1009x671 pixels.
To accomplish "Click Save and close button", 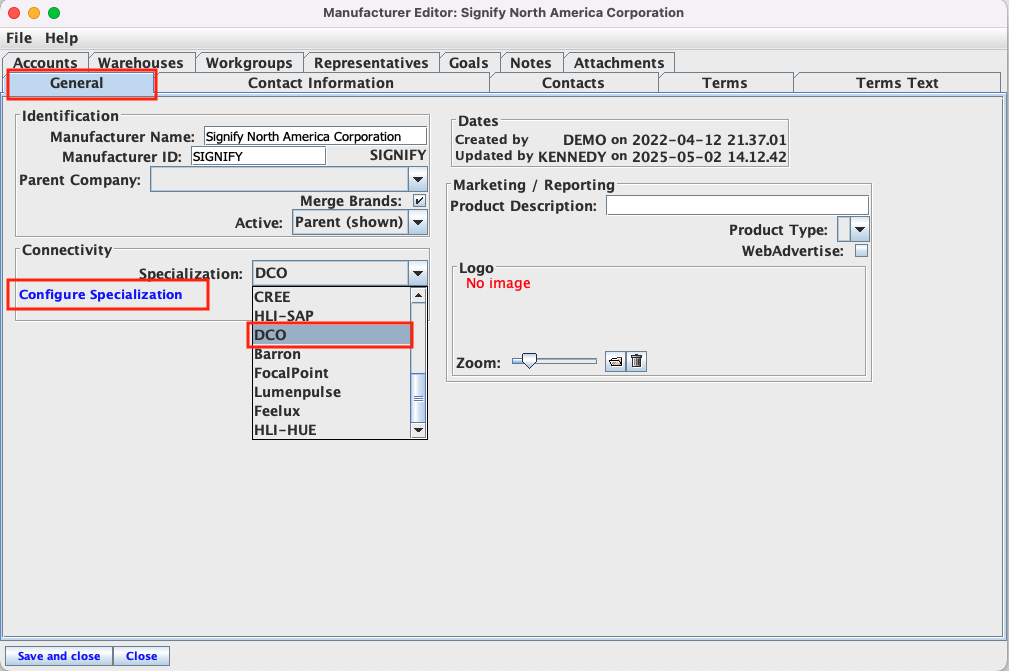I will pos(59,656).
